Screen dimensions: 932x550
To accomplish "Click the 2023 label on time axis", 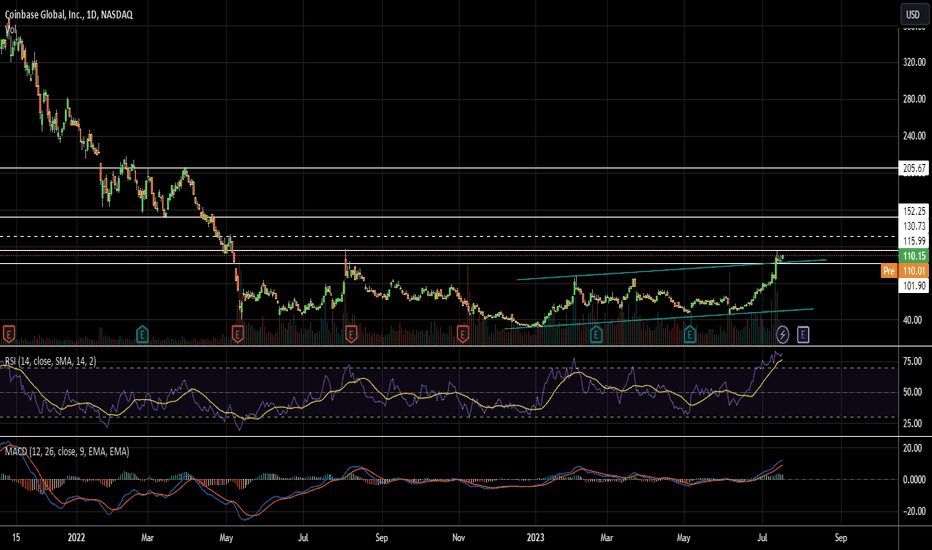I will pos(536,538).
